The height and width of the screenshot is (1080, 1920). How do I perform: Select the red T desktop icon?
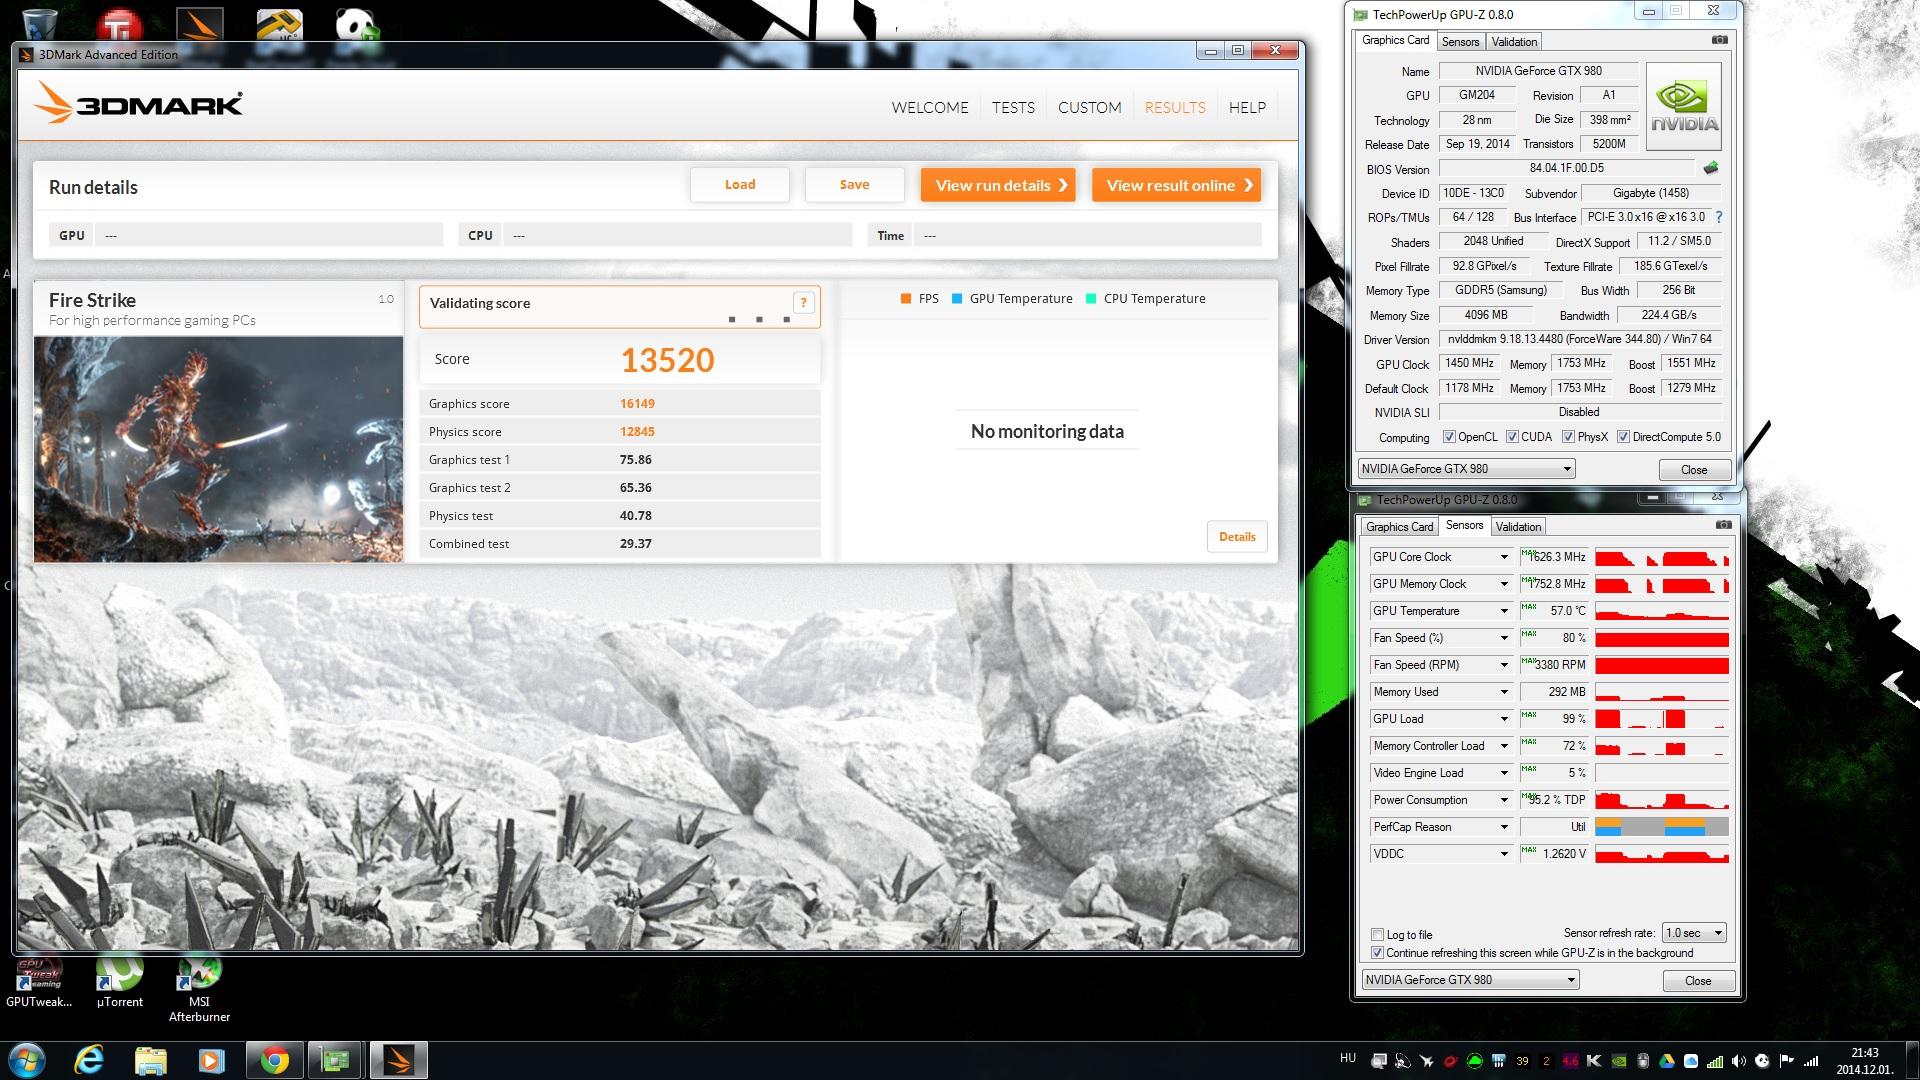point(120,24)
